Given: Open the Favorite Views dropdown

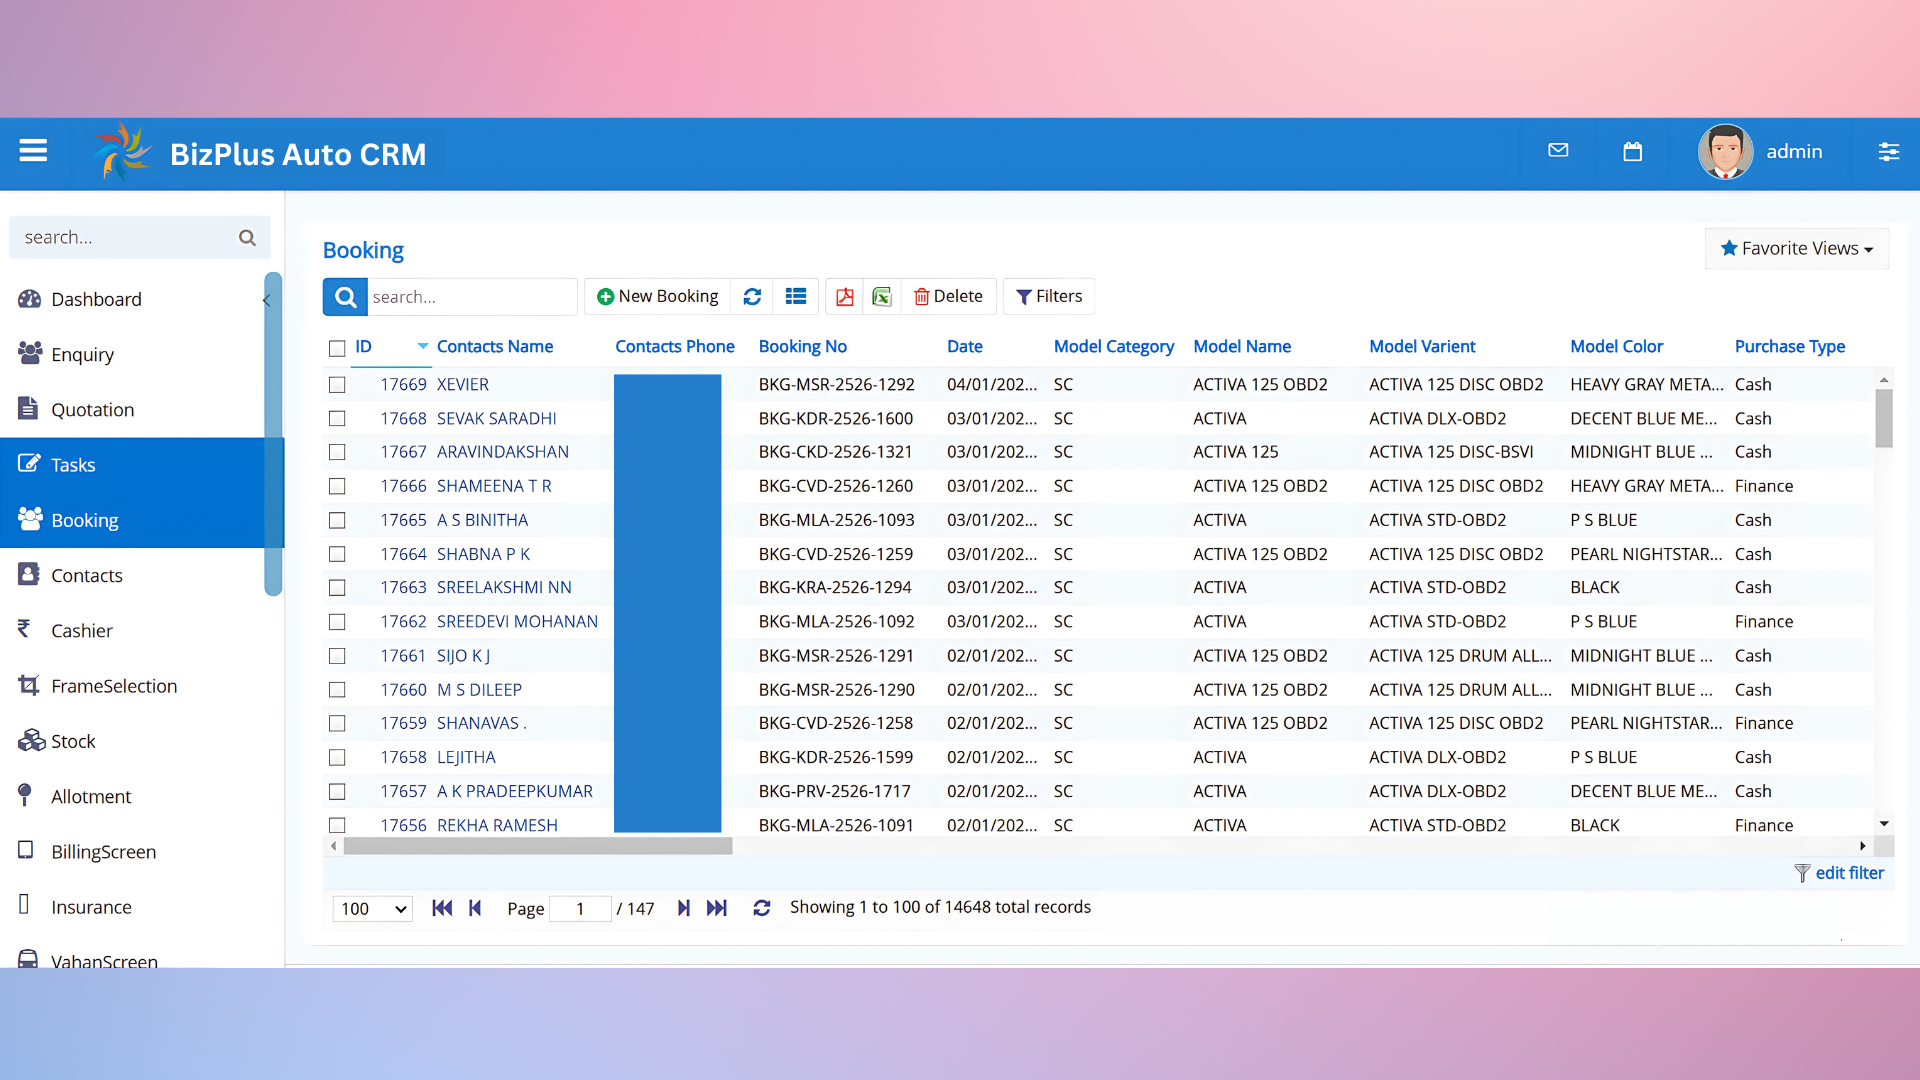Looking at the screenshot, I should point(1797,248).
